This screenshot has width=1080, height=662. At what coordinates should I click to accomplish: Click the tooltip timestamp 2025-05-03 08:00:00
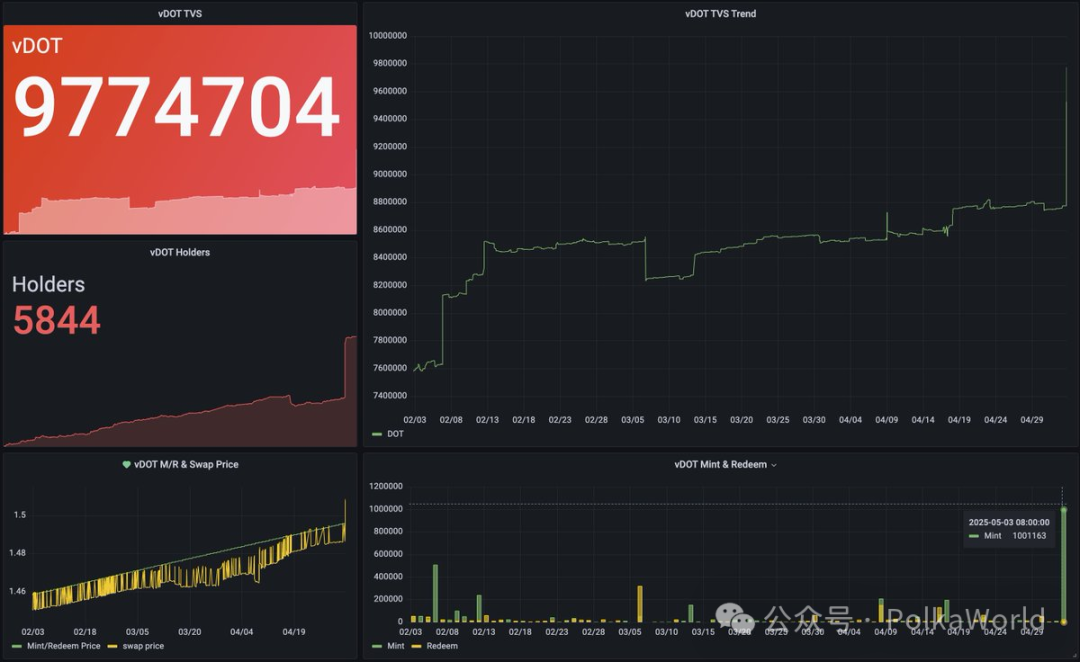pos(1009,522)
